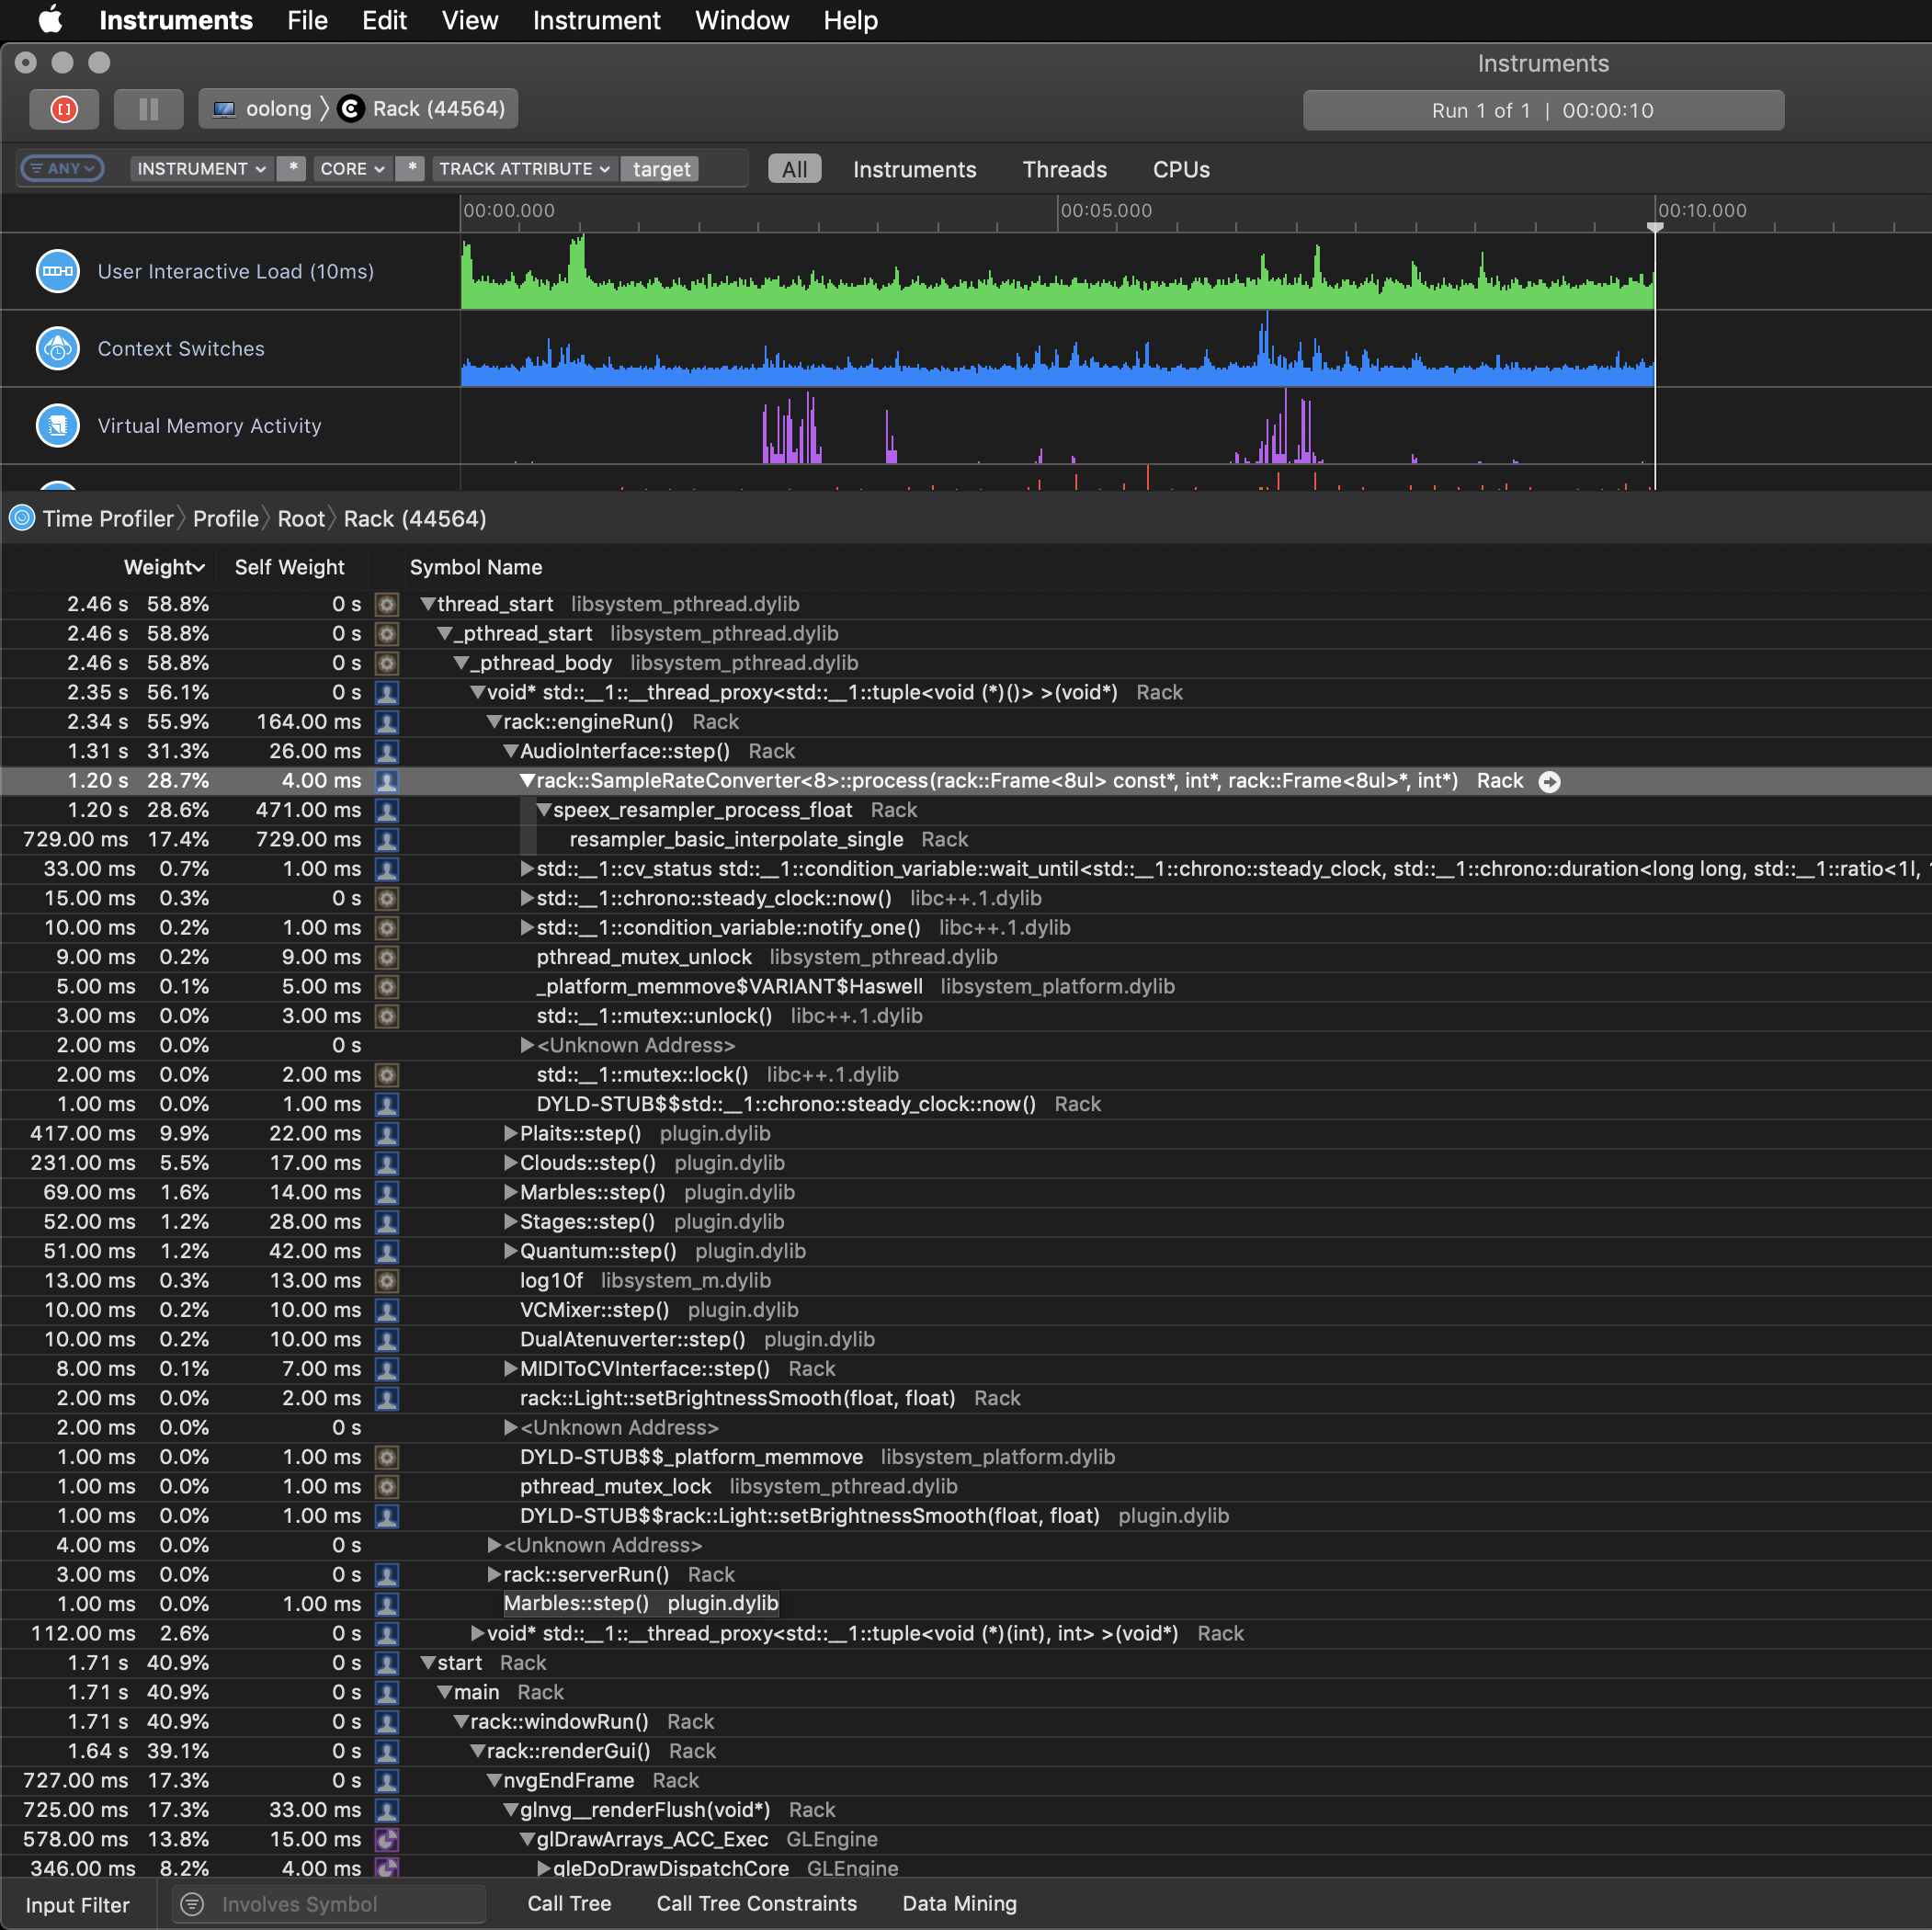Screen dimensions: 1932x1930
Task: Switch to the Threads track filter
Action: pos(1064,169)
